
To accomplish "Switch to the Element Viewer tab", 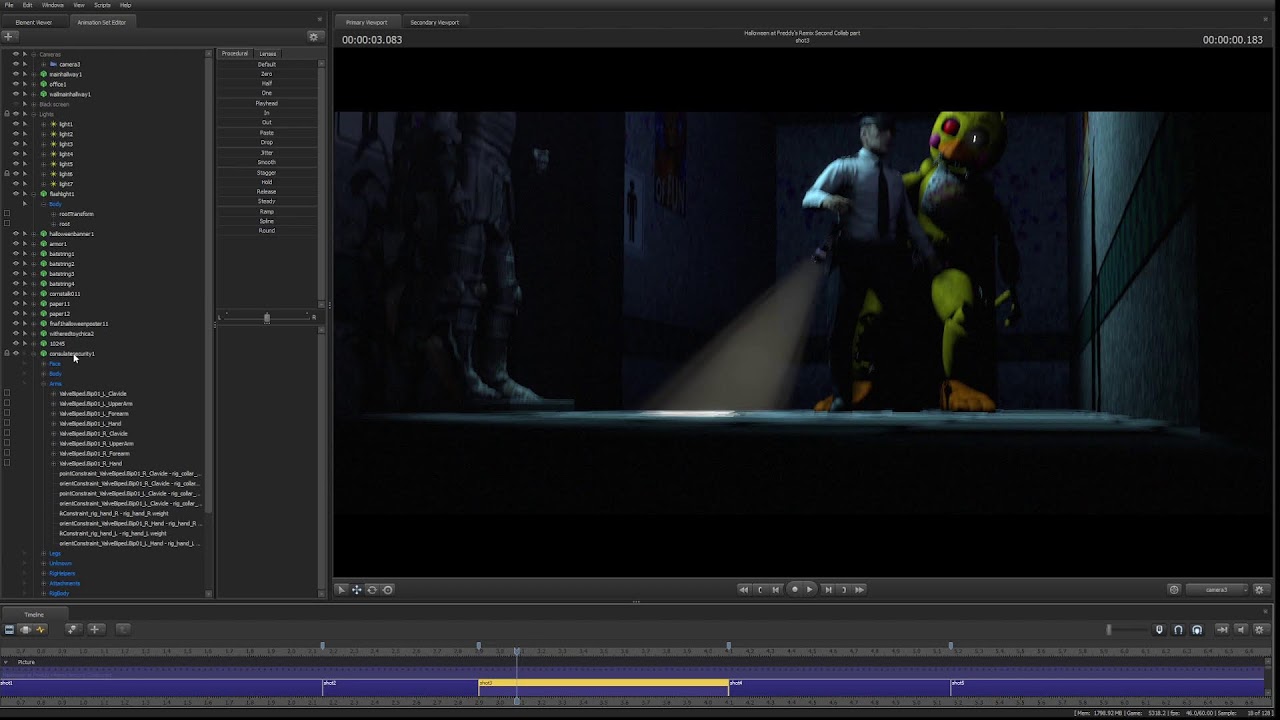I will pos(34,22).
